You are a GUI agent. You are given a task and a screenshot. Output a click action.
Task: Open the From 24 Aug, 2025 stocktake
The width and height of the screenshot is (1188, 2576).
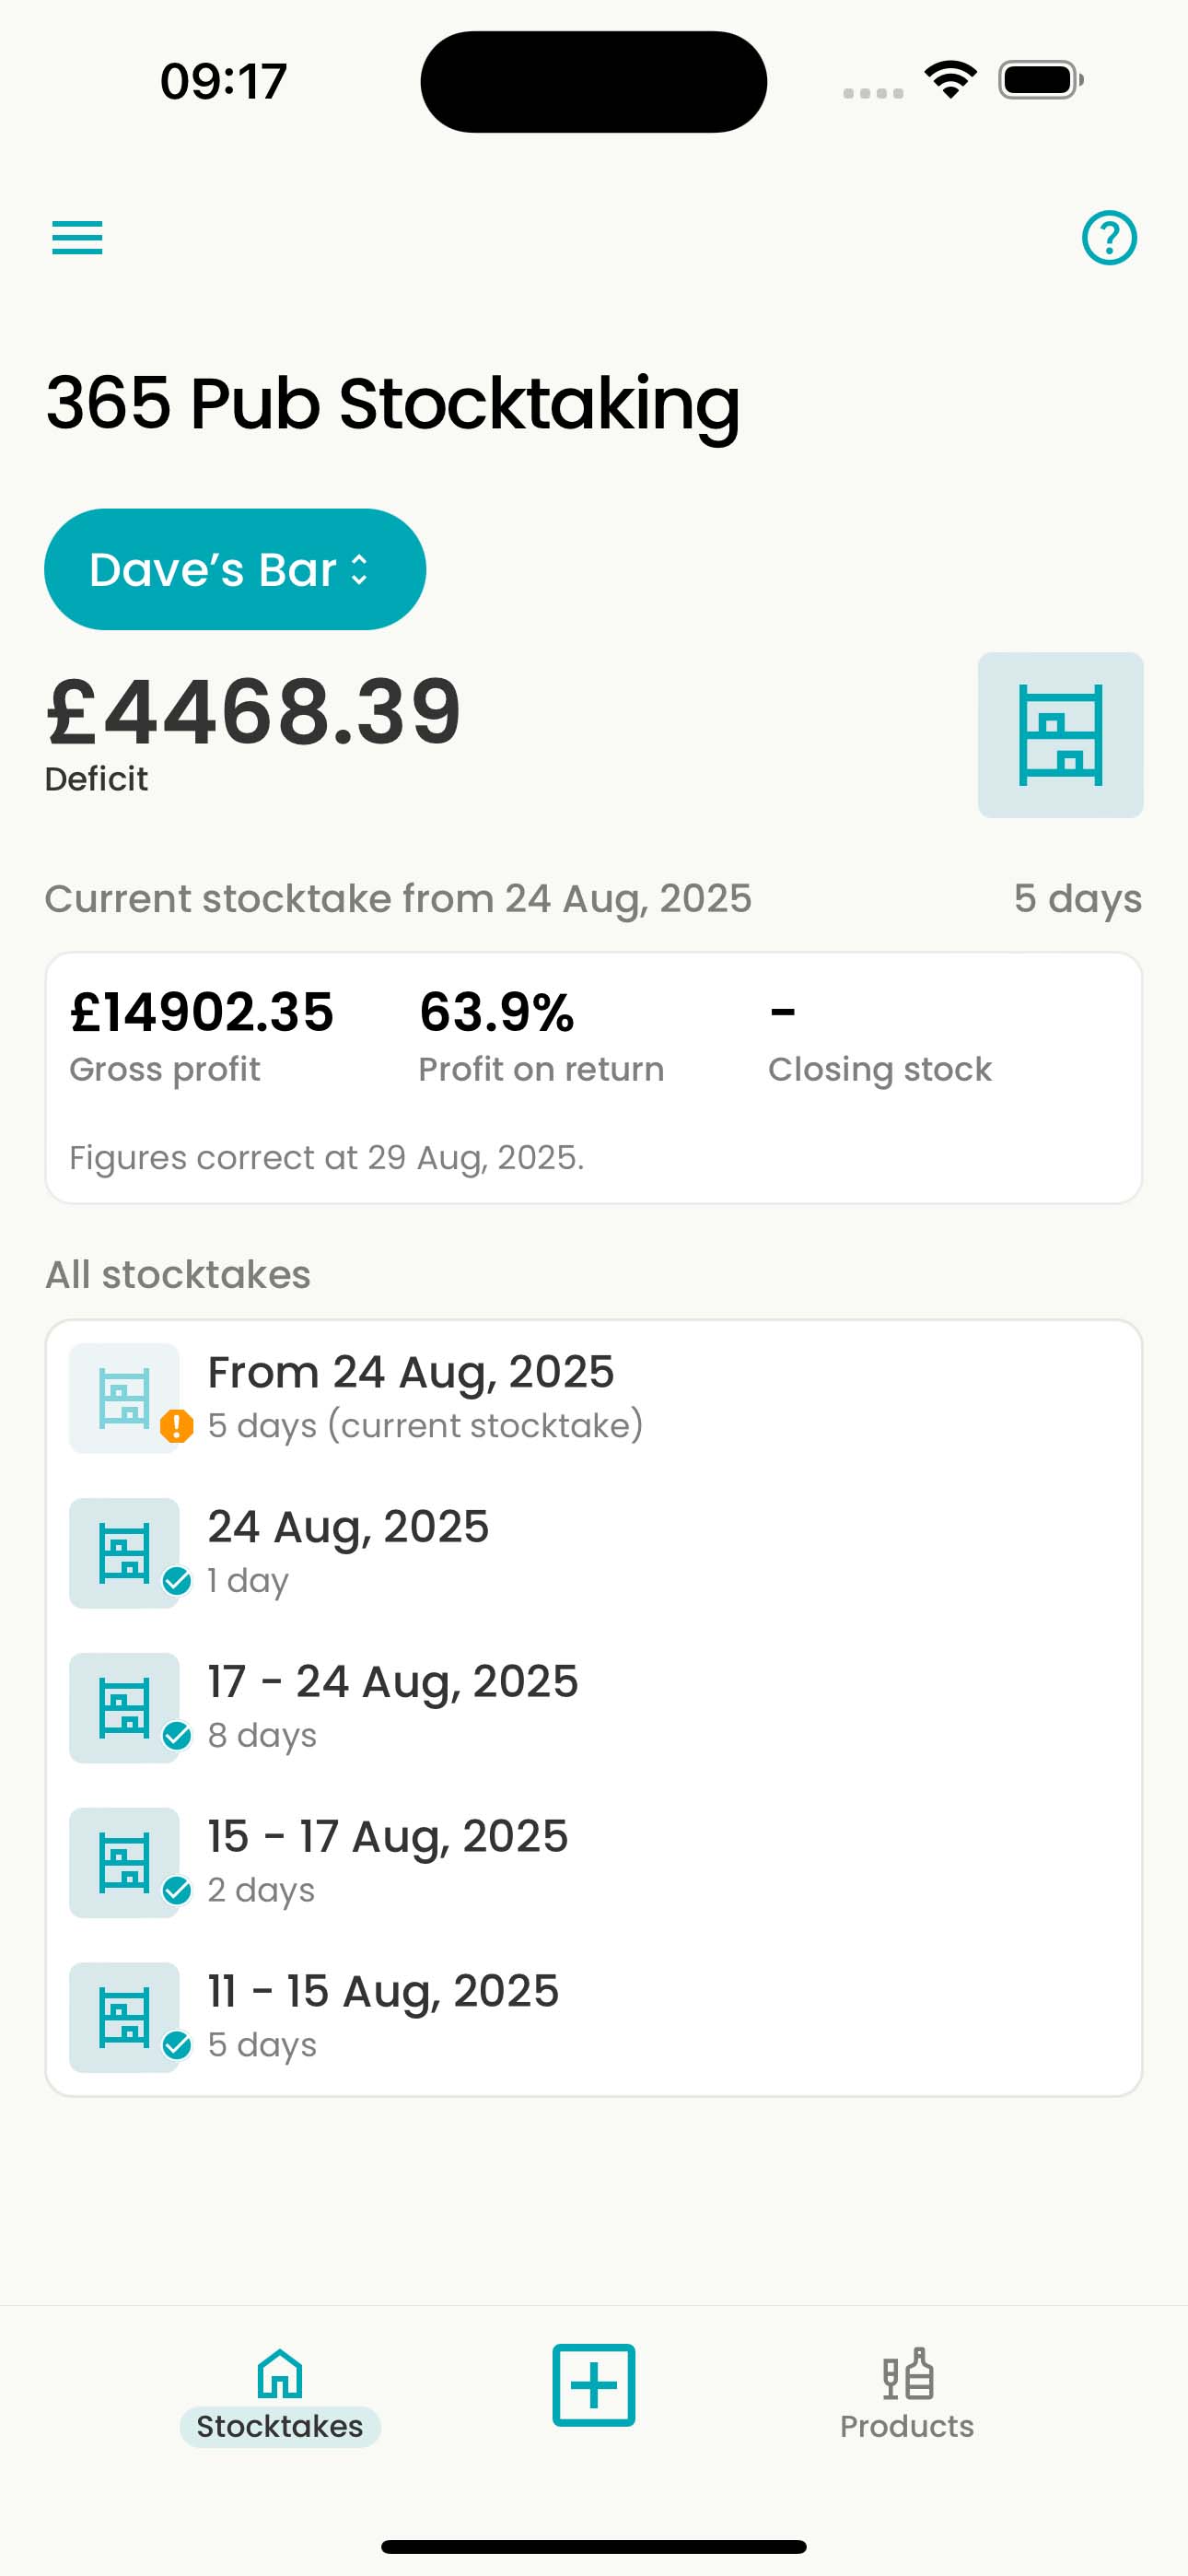410,1373
